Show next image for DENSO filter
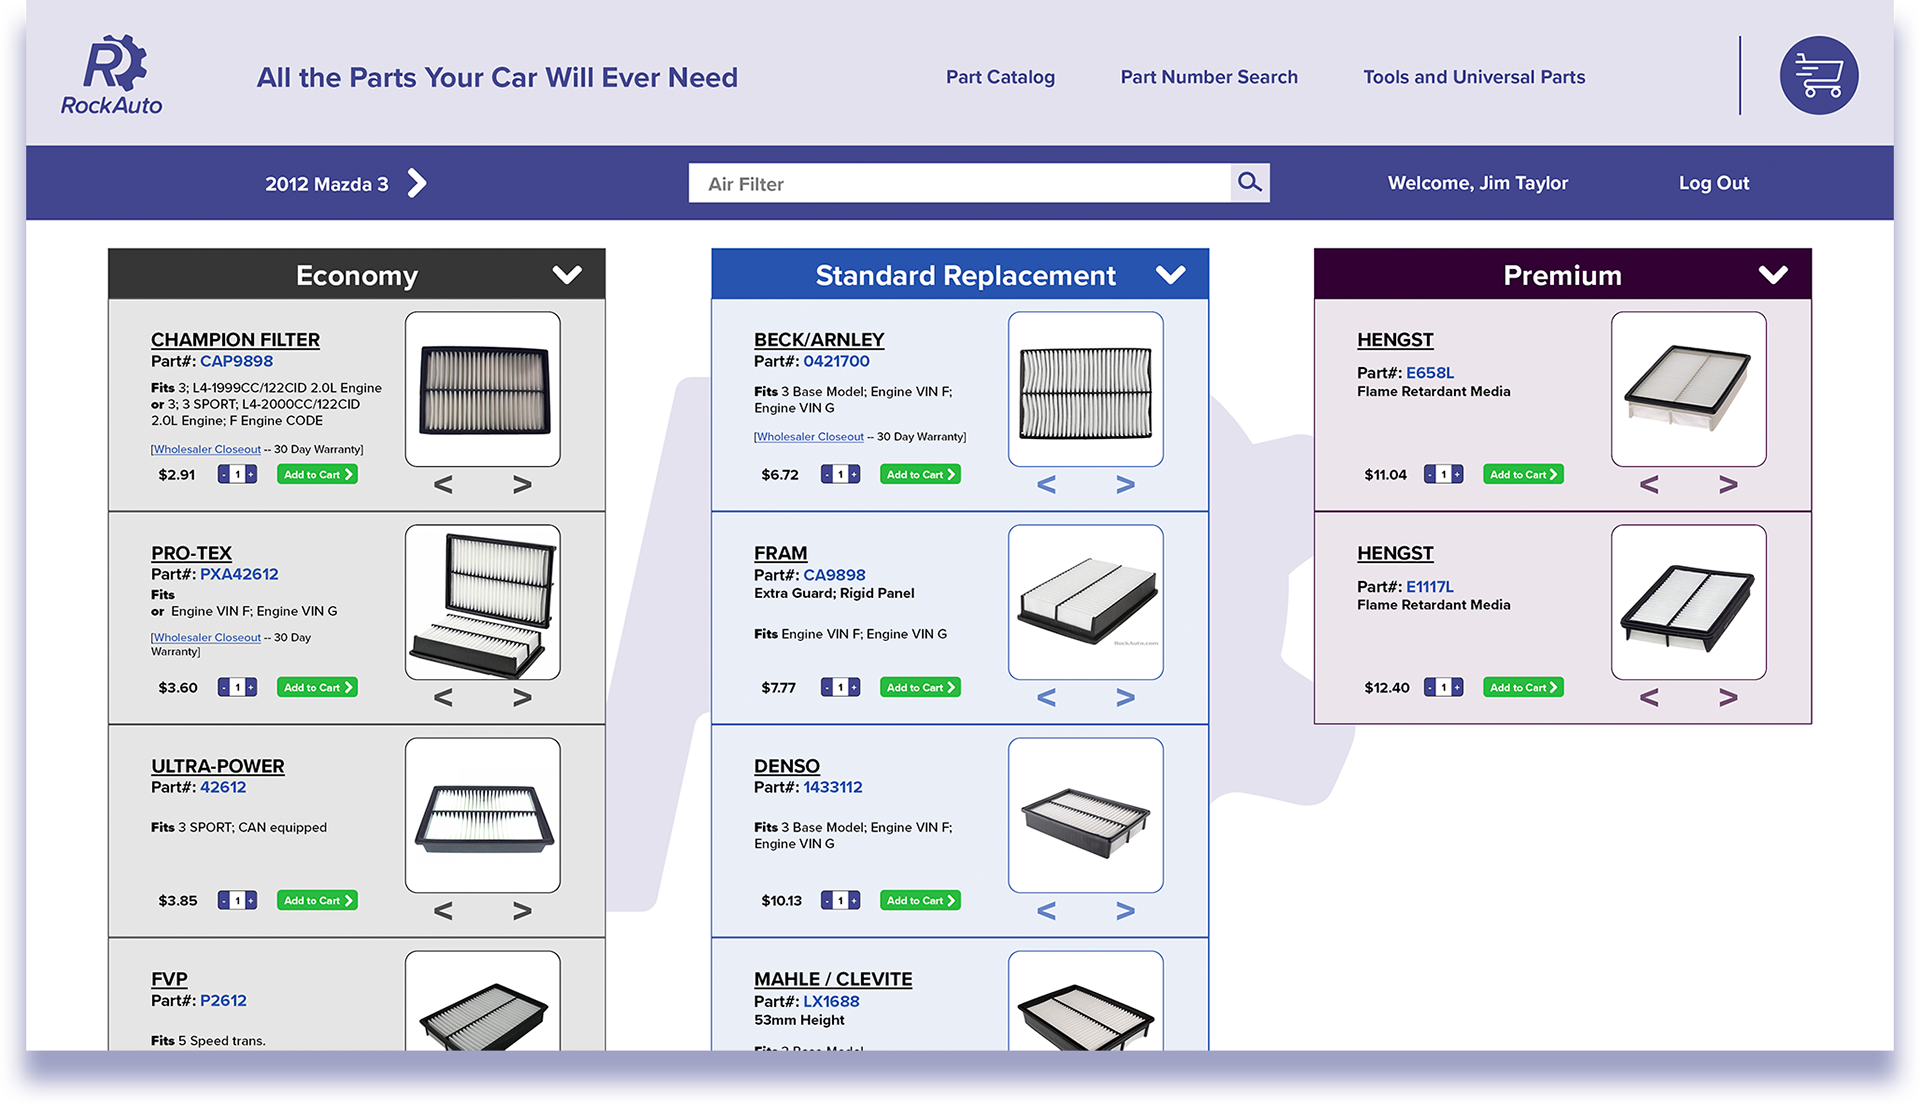 point(1125,911)
